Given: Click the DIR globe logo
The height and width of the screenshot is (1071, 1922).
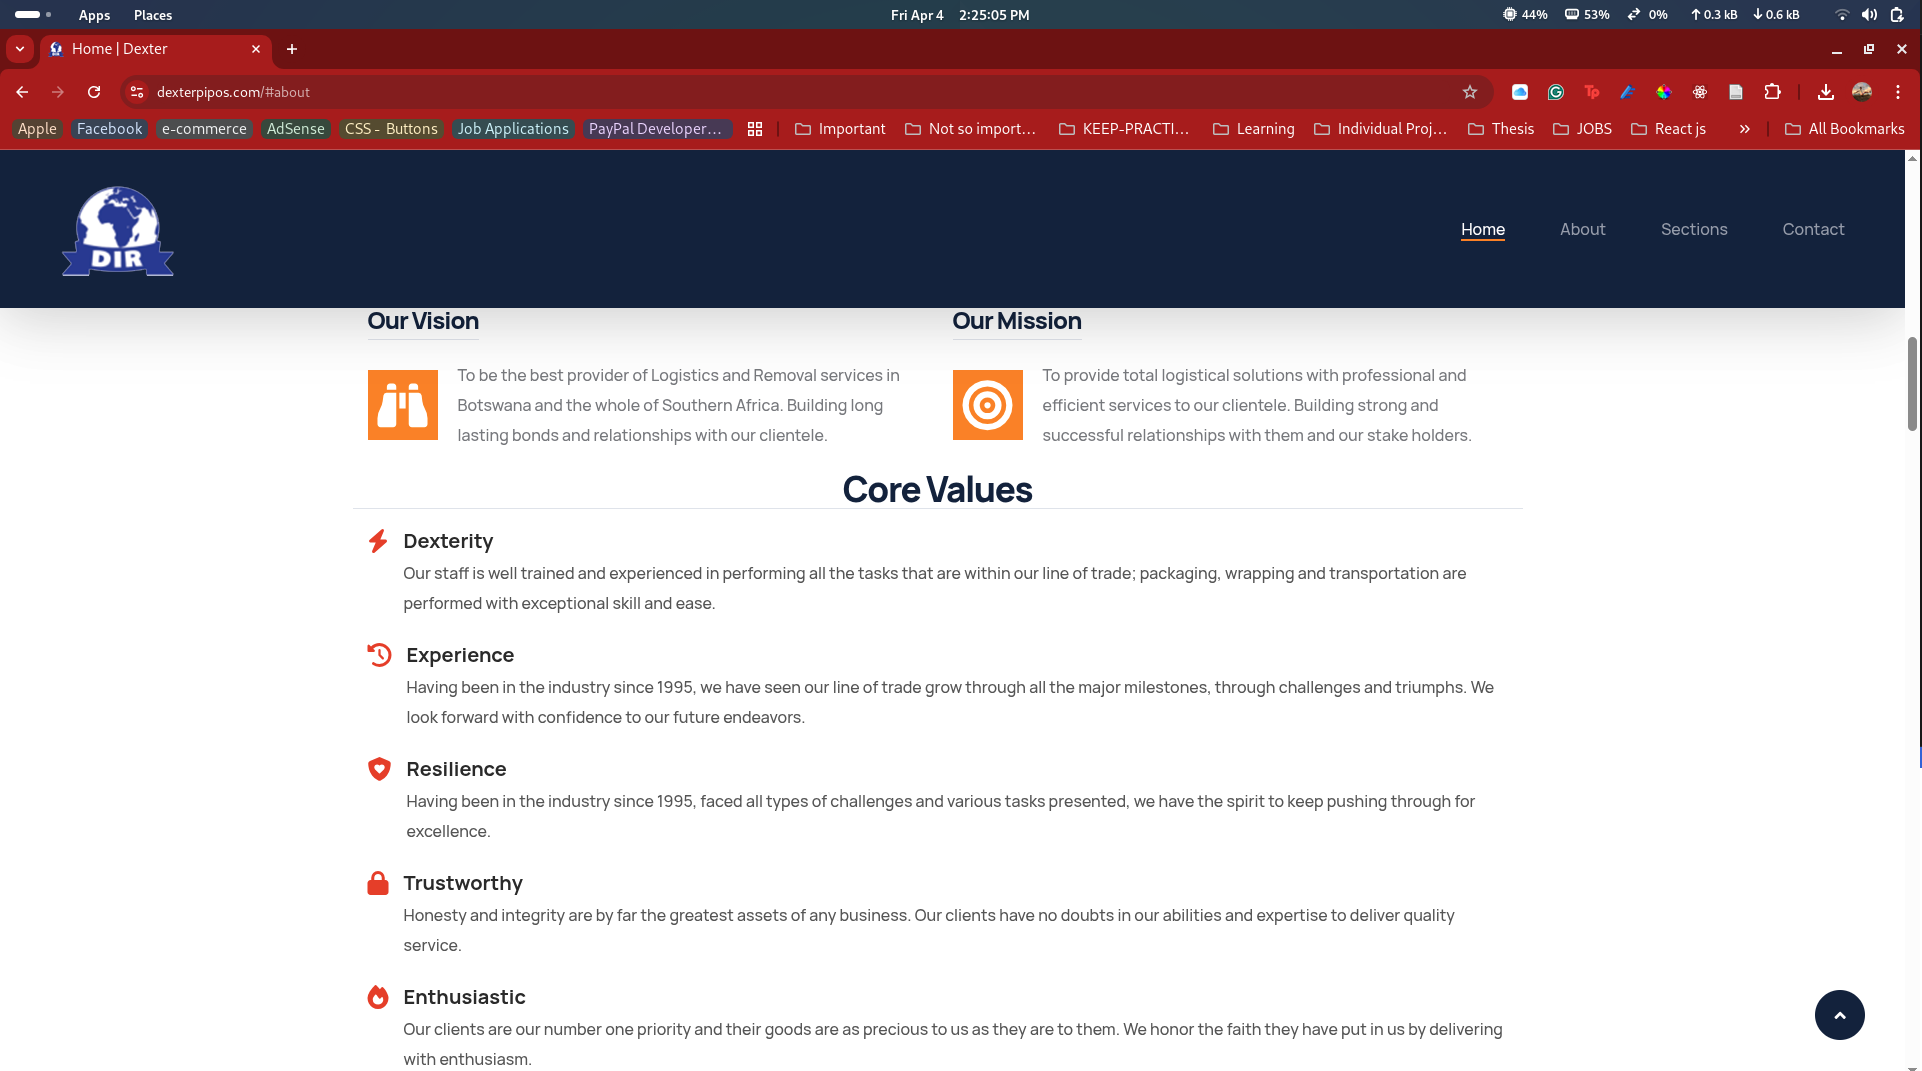Looking at the screenshot, I should 118,231.
